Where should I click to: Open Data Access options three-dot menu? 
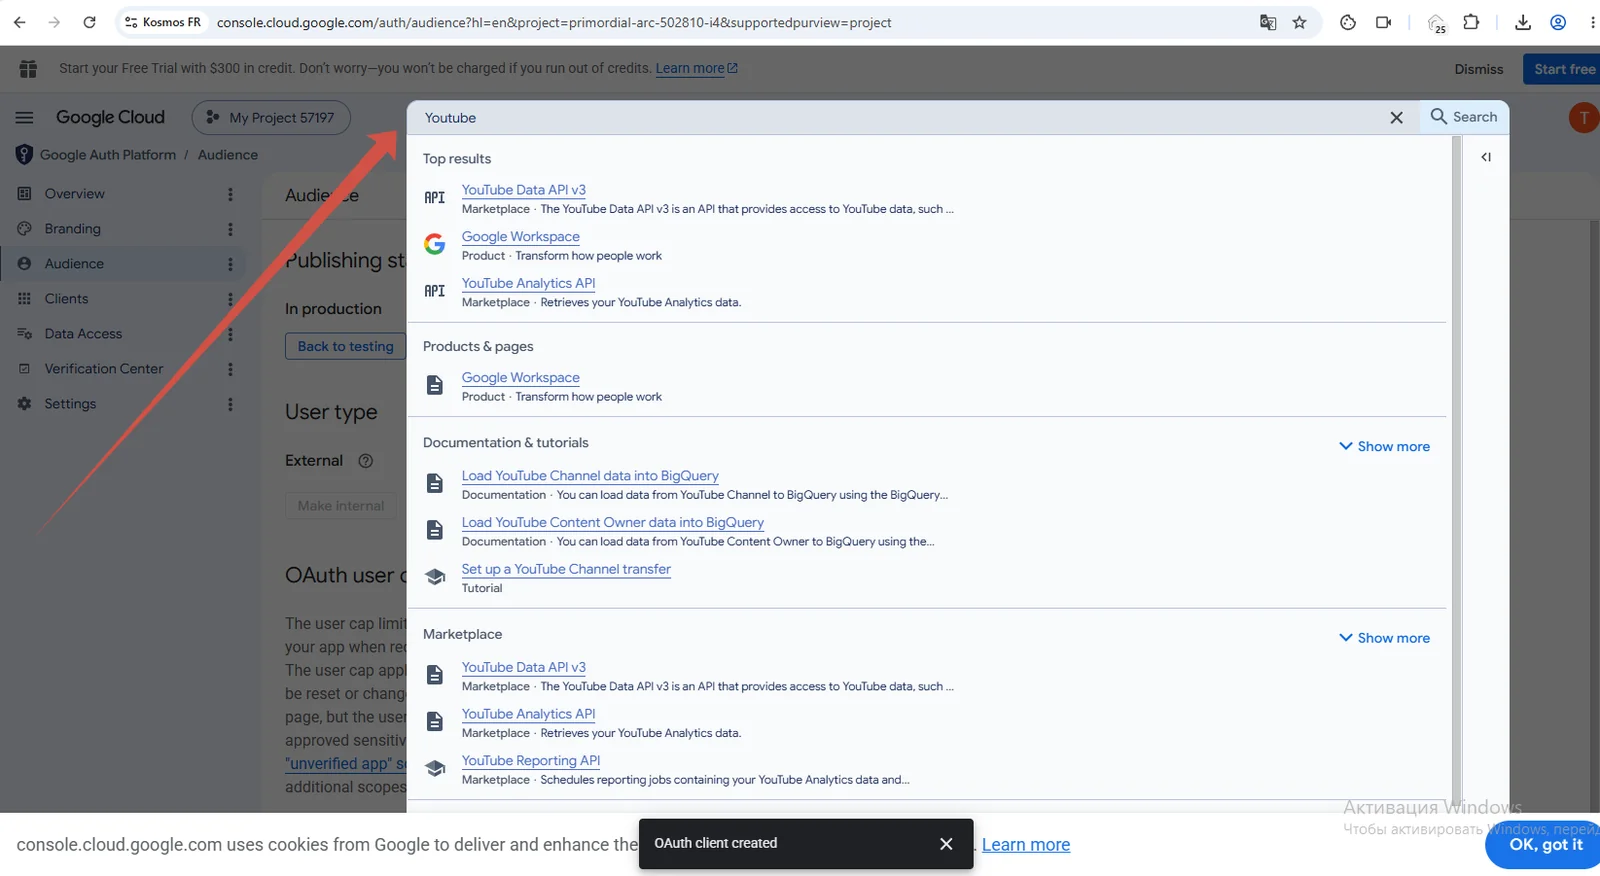230,334
